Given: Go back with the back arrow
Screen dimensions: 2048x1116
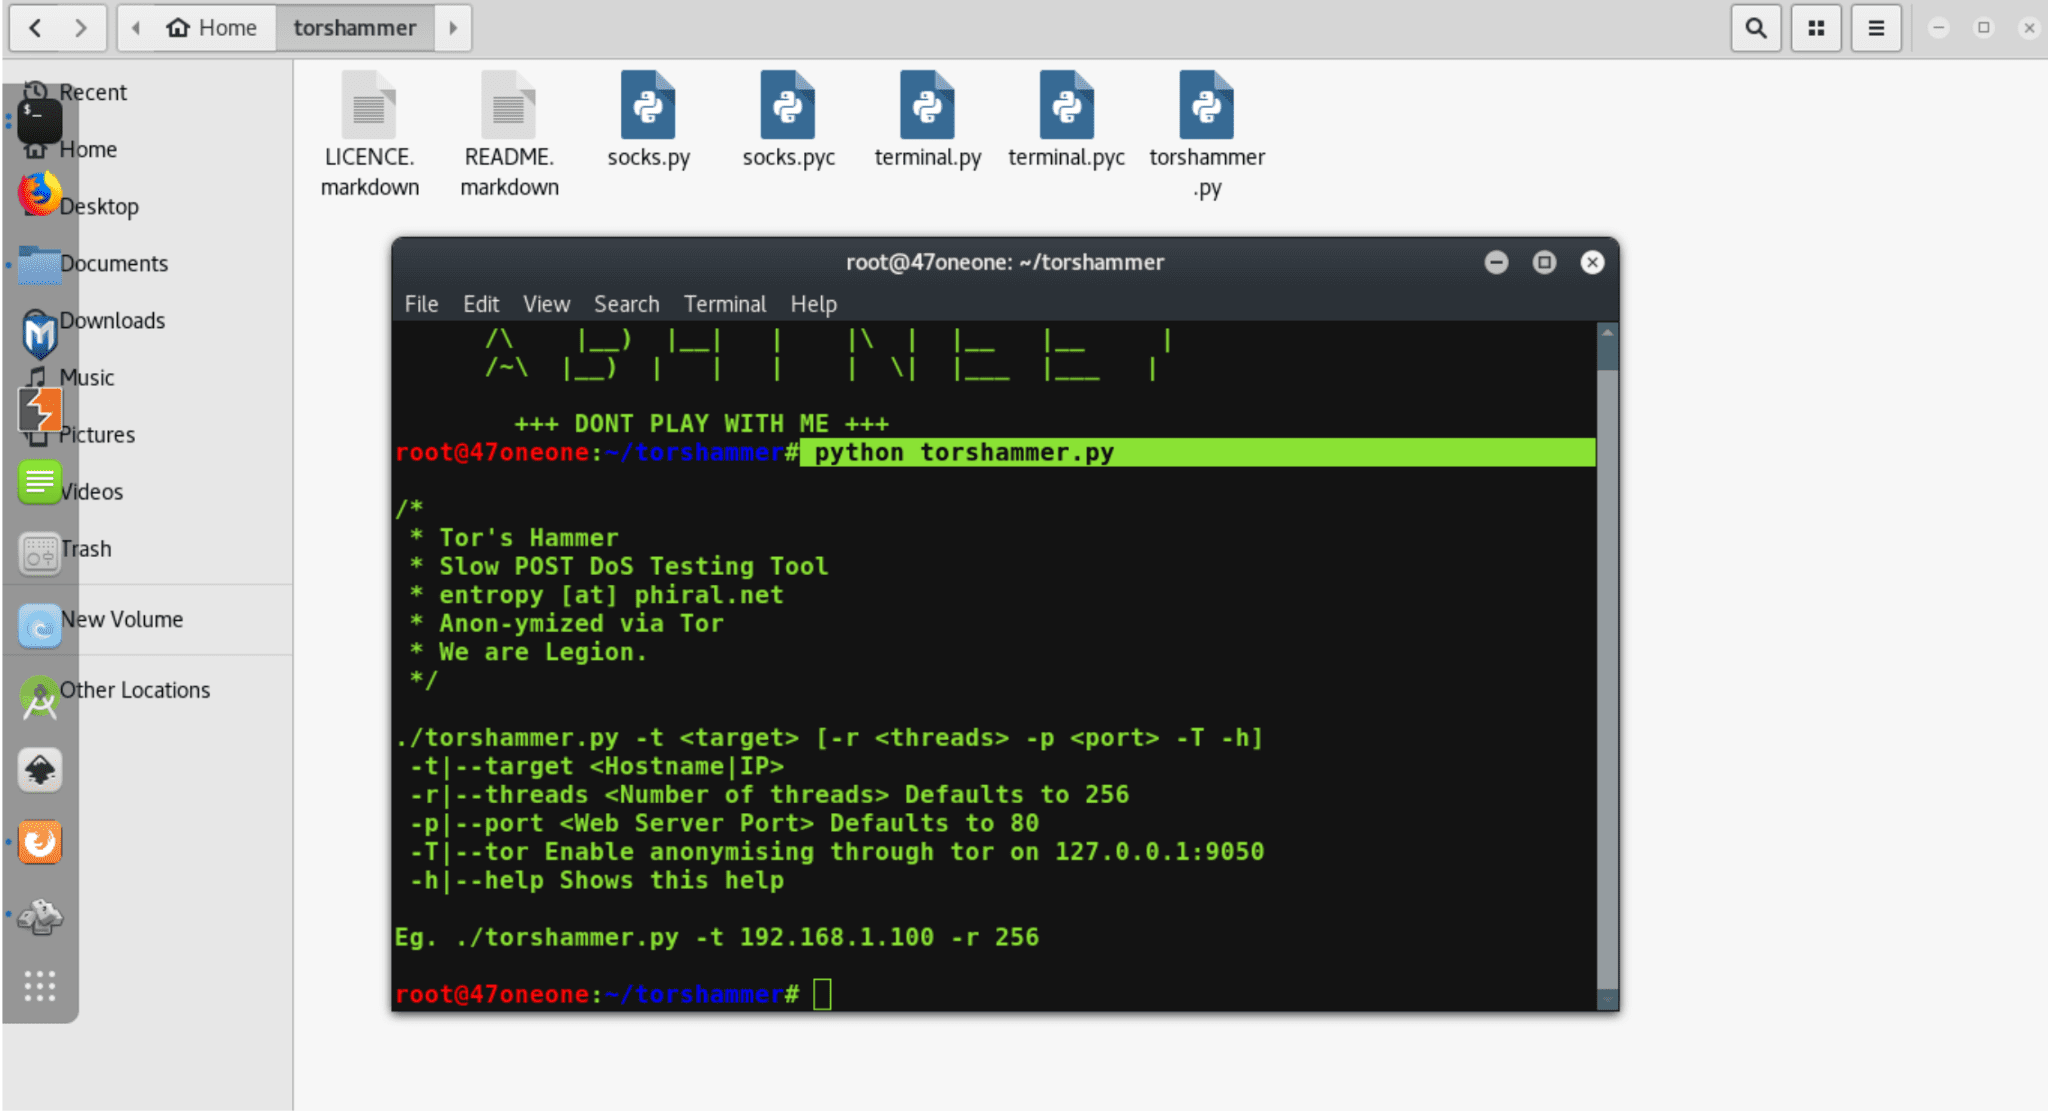Looking at the screenshot, I should point(35,27).
